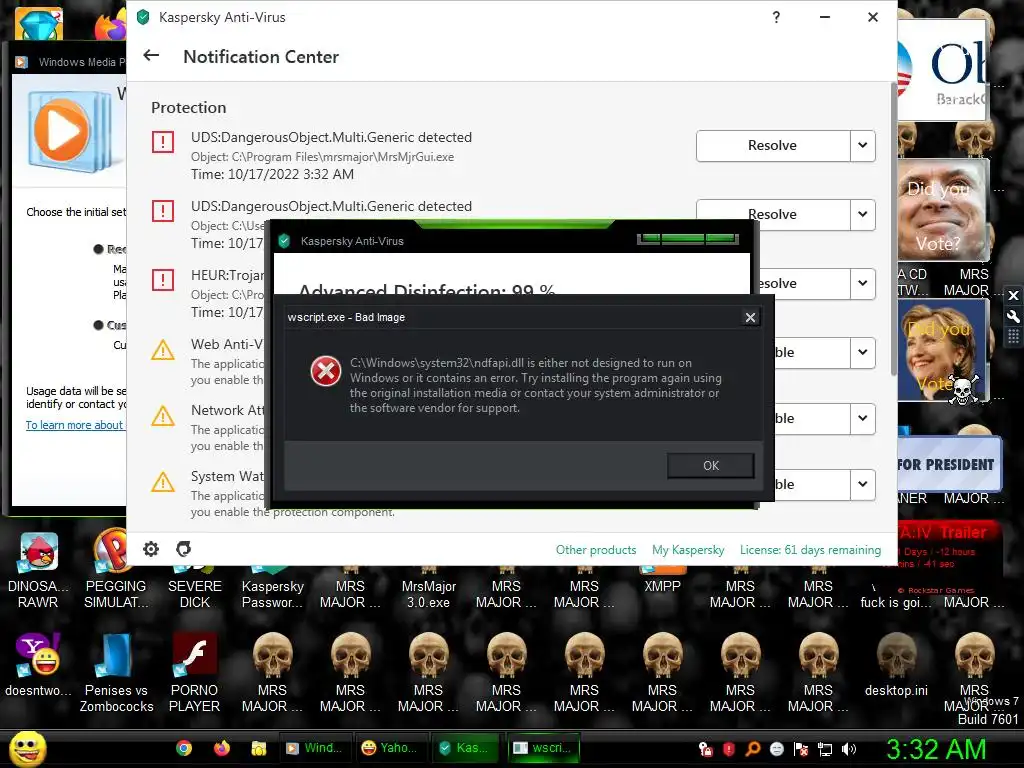
Task: Select Cus... radio option in Media Player
Action: click(99, 325)
